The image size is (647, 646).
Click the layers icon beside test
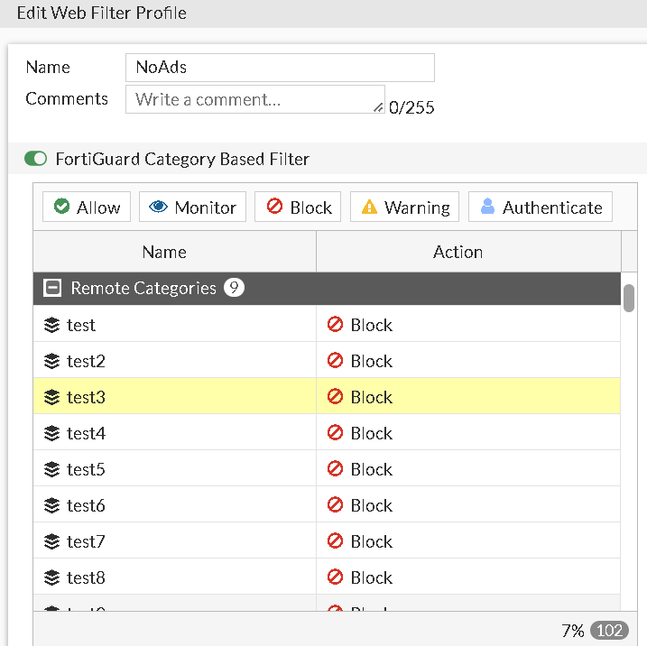click(x=52, y=325)
